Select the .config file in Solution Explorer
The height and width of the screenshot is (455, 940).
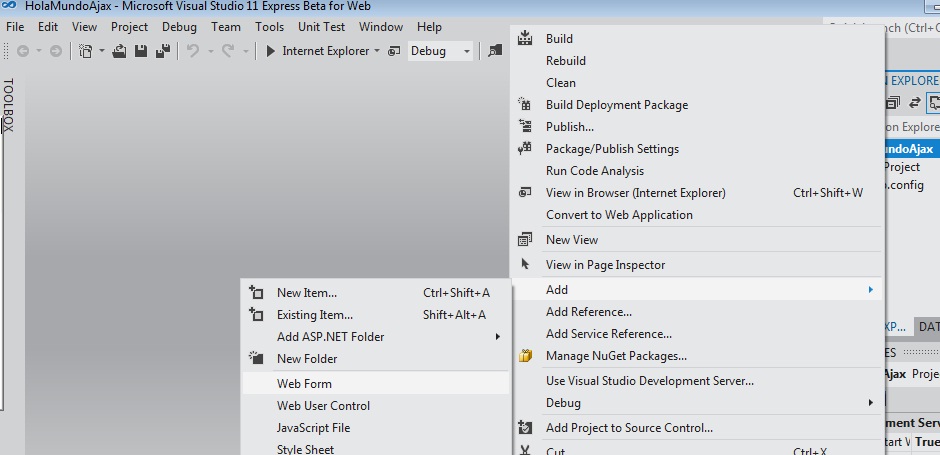click(x=903, y=185)
